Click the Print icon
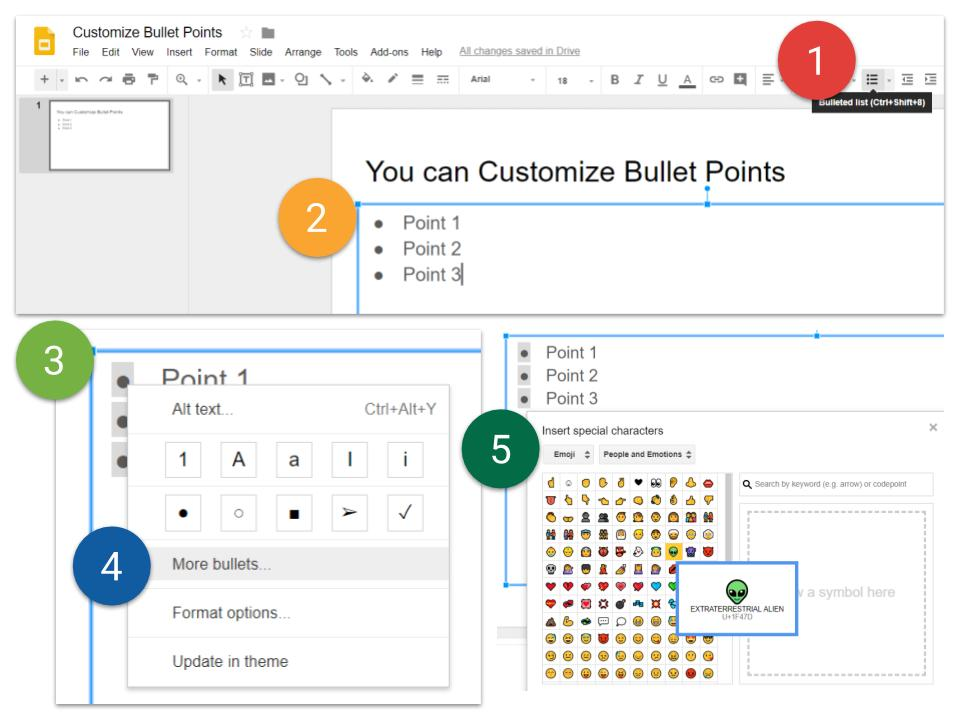The image size is (960, 720). [129, 79]
